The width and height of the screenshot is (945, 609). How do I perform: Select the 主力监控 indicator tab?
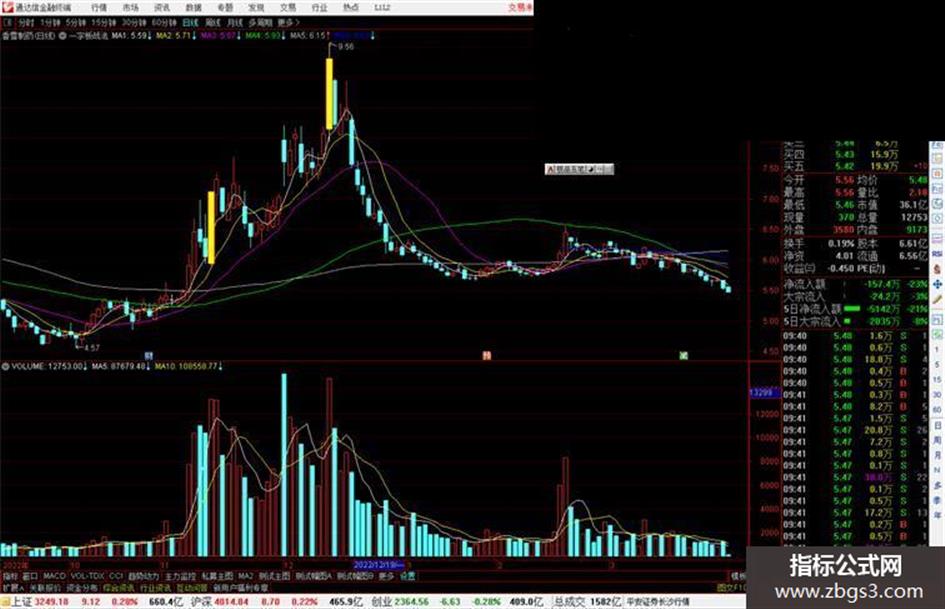coord(180,576)
